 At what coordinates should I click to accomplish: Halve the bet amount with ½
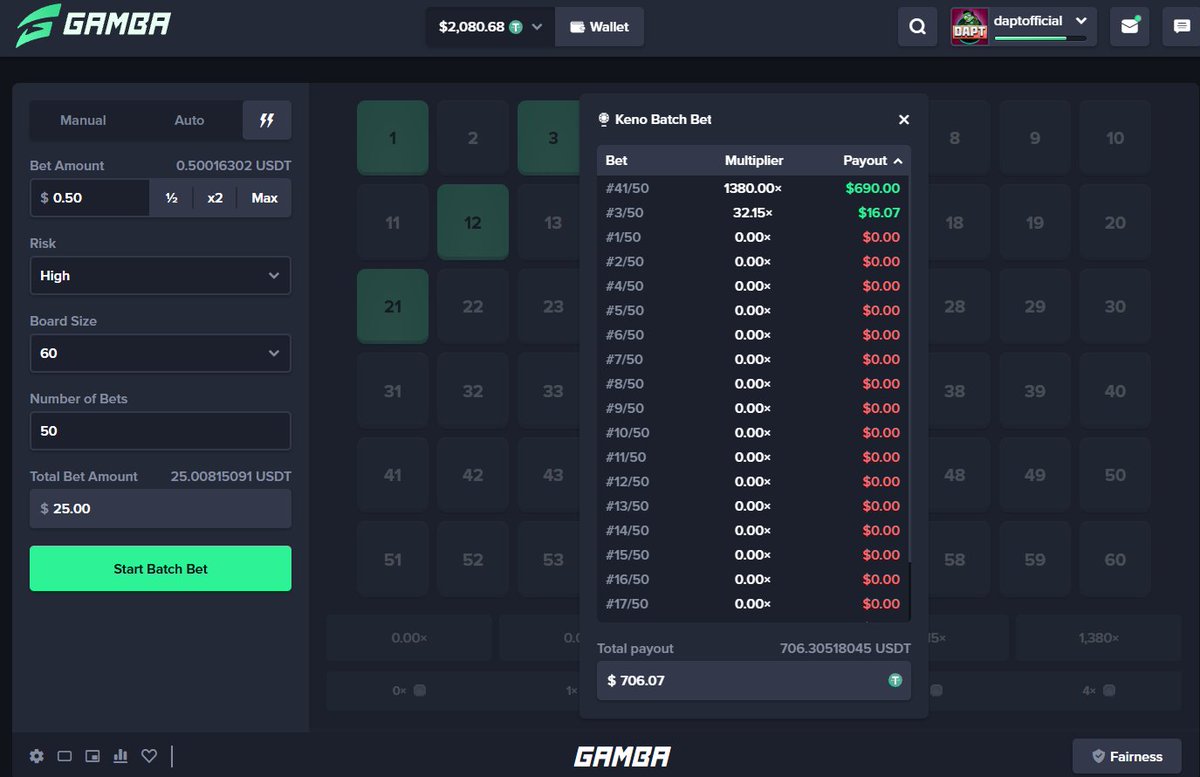(x=171, y=198)
